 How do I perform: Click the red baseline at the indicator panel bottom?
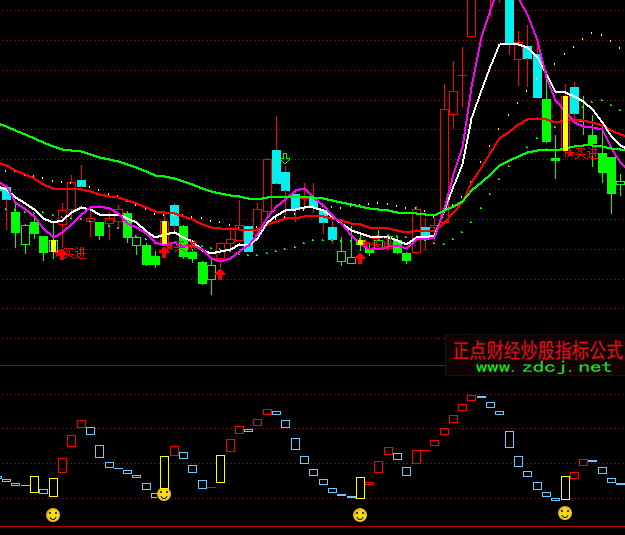[x=312, y=526]
